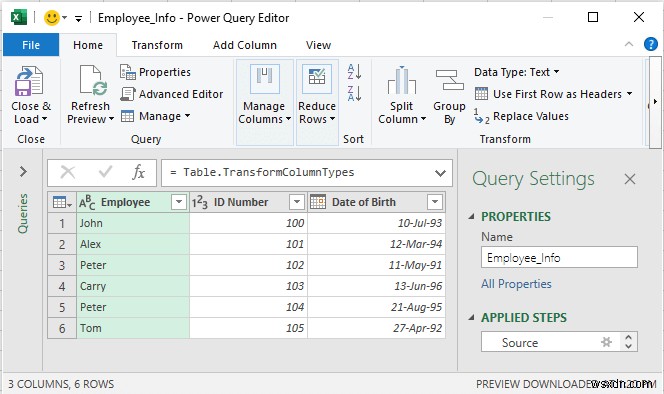
Task: Open Customize Quick Access Toolbar dropdown
Action: [78, 18]
